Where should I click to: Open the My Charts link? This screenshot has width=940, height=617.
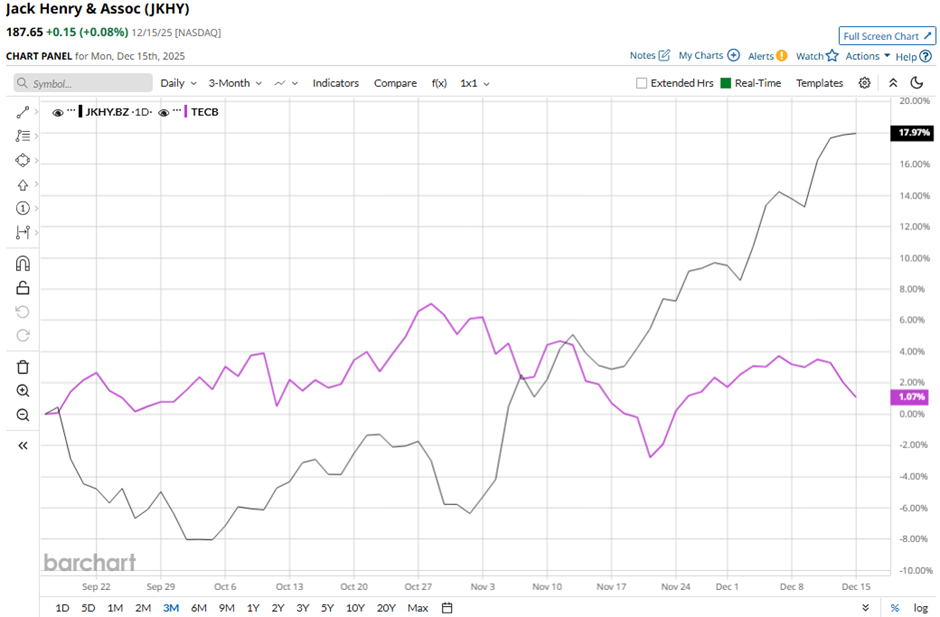click(x=701, y=55)
